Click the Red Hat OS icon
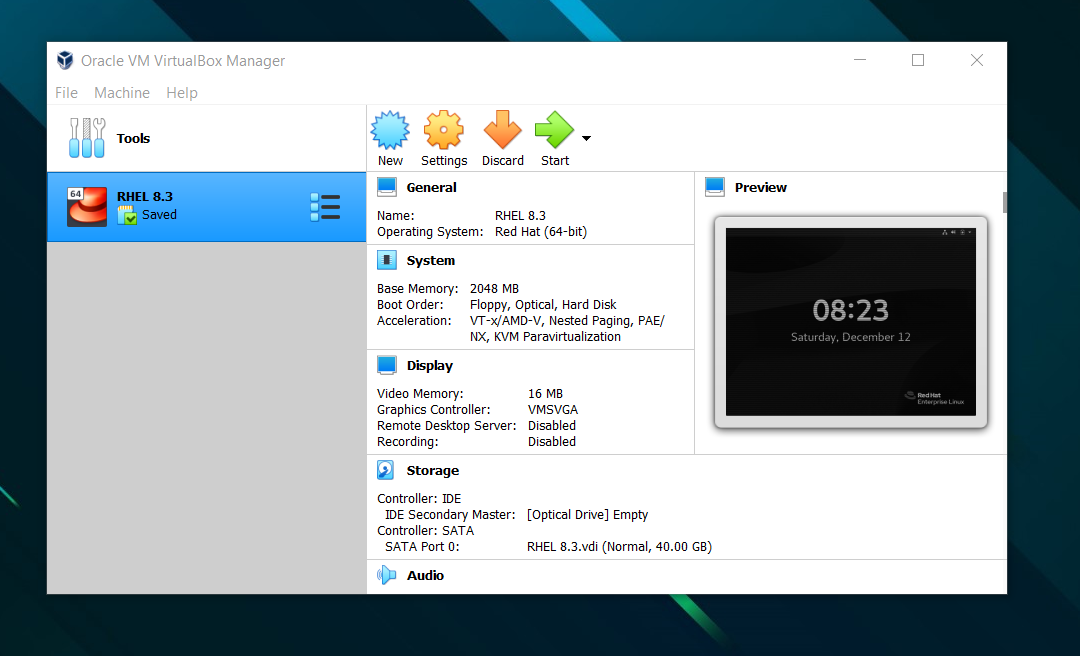The image size is (1080, 656). (x=87, y=207)
